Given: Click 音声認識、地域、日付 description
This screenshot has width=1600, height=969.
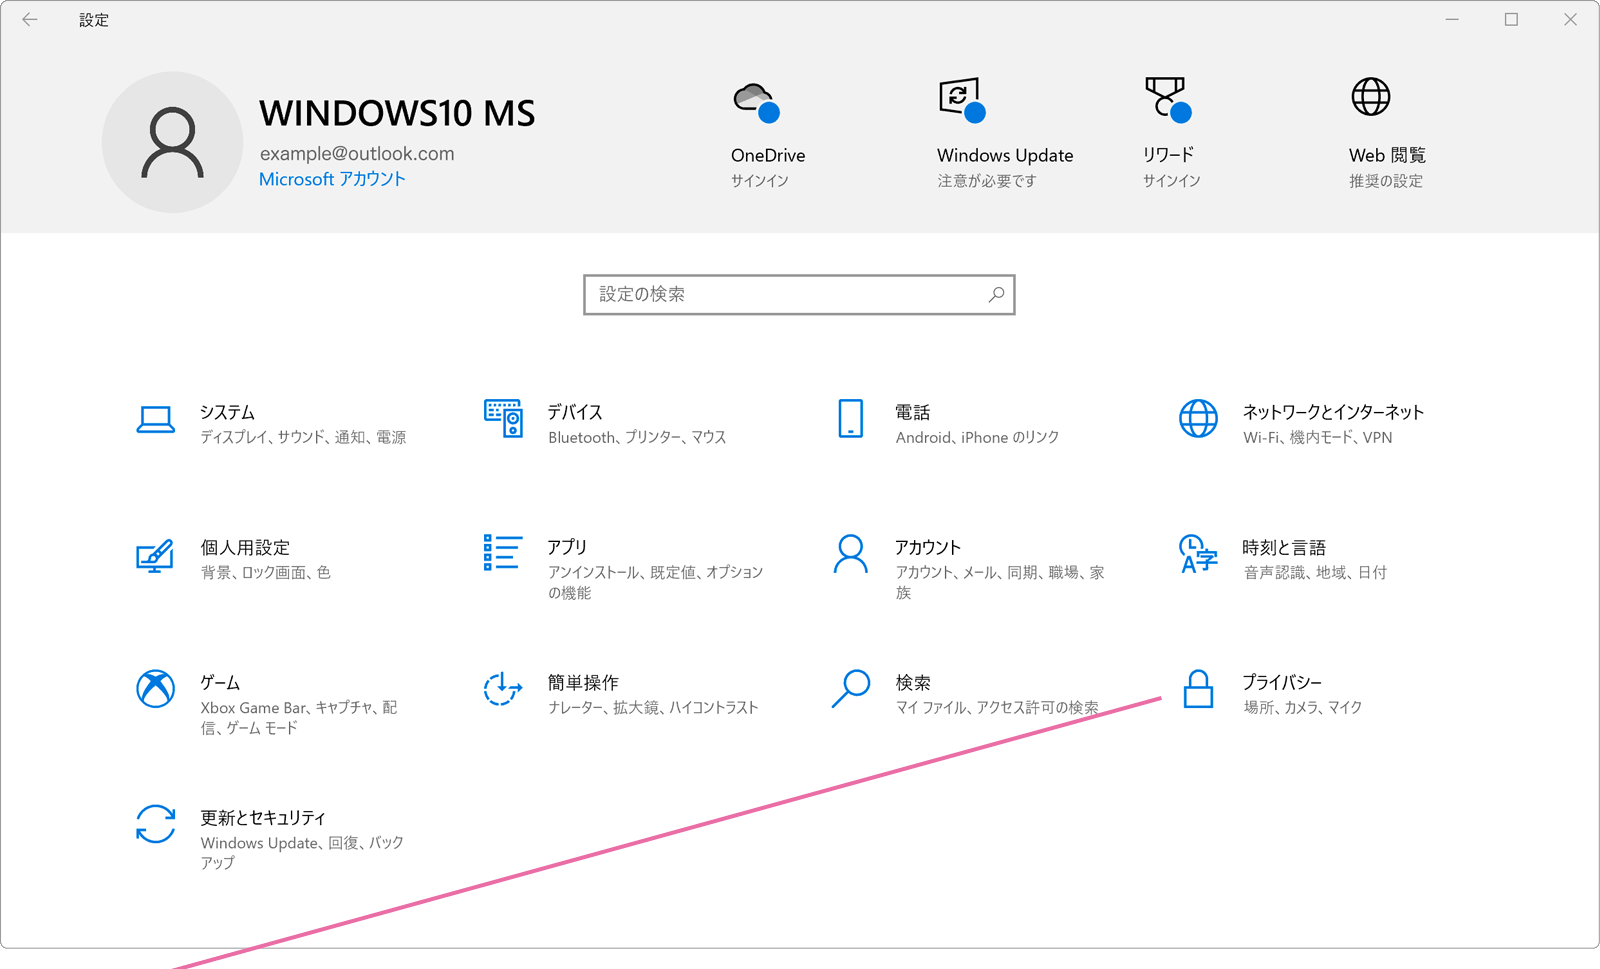Looking at the screenshot, I should pos(1315,572).
